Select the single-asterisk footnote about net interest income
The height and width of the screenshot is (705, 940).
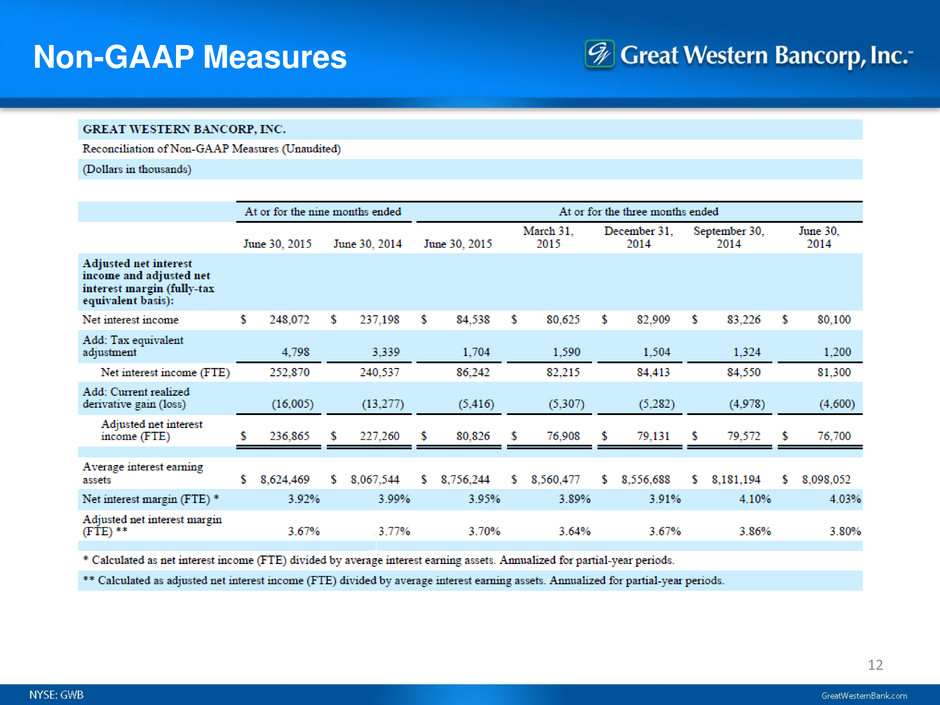pos(378,560)
